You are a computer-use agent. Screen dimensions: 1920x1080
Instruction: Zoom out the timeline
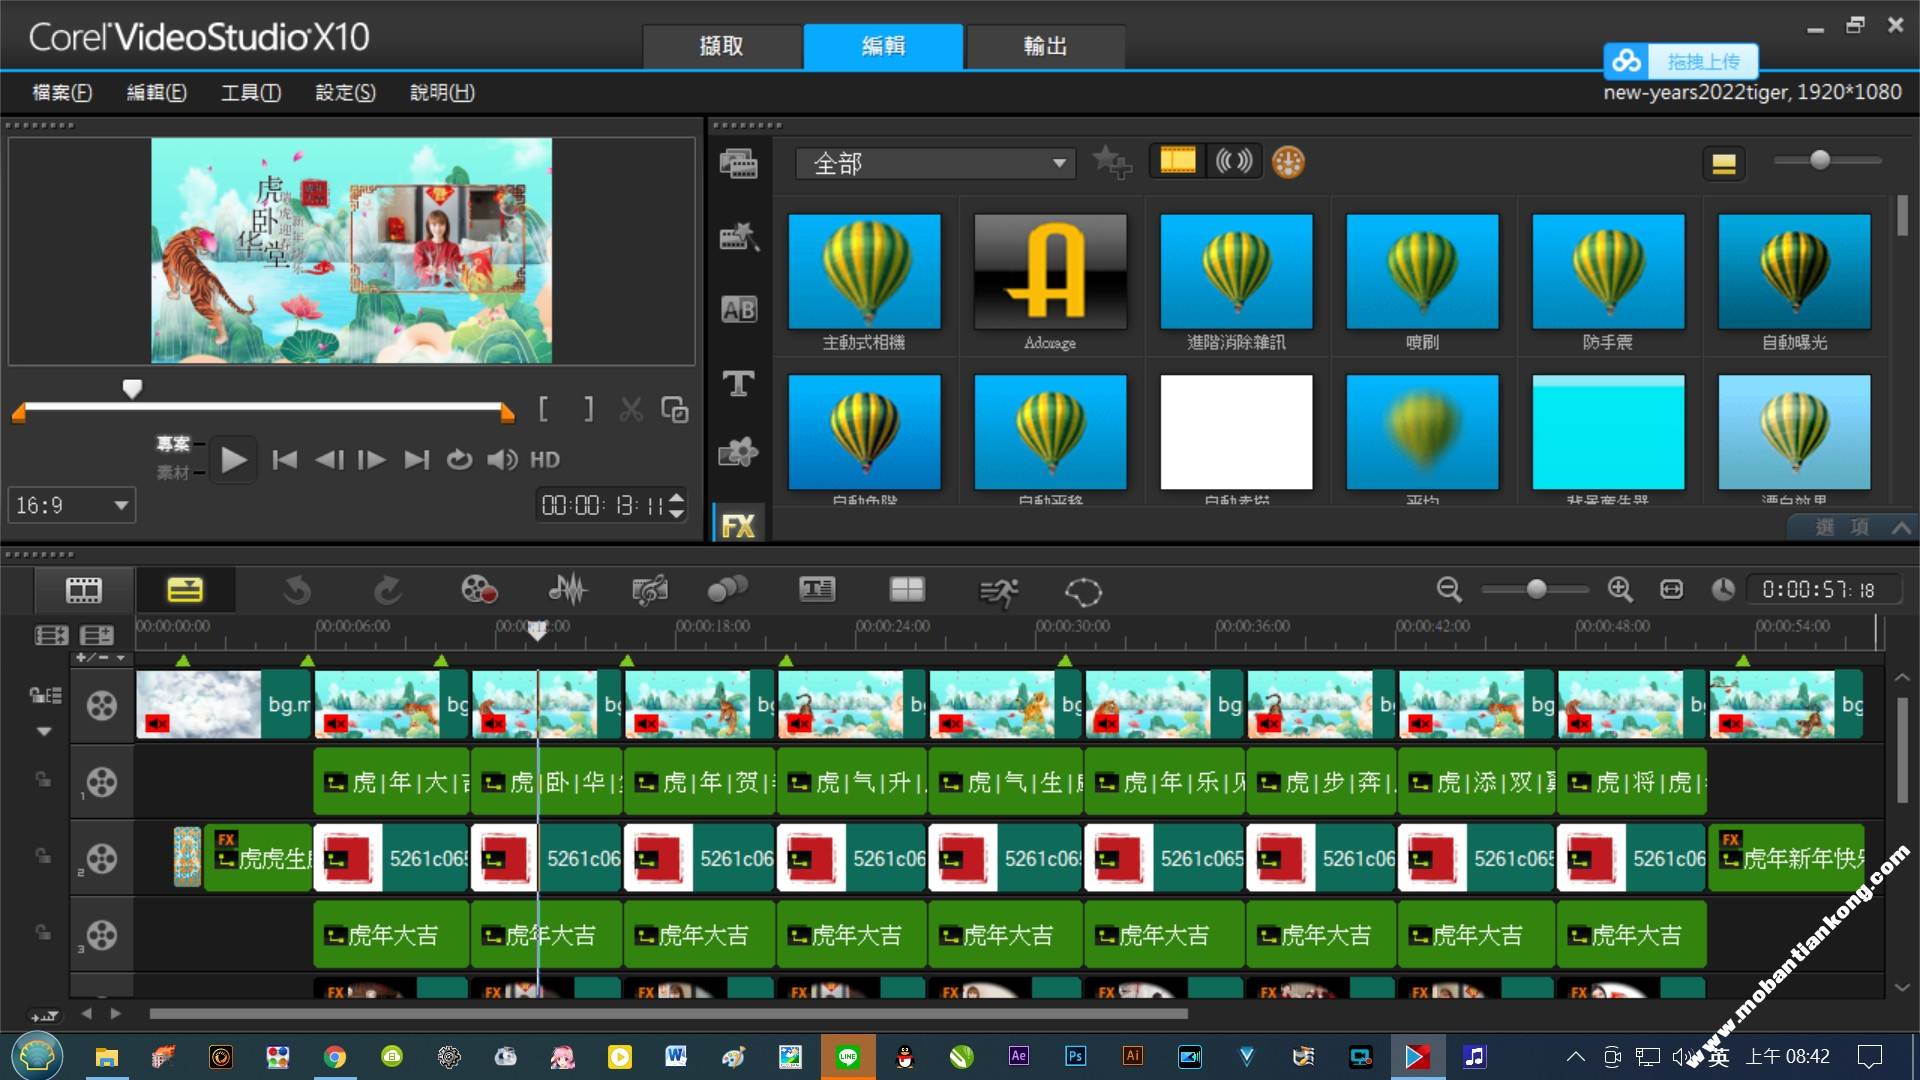pos(1449,590)
